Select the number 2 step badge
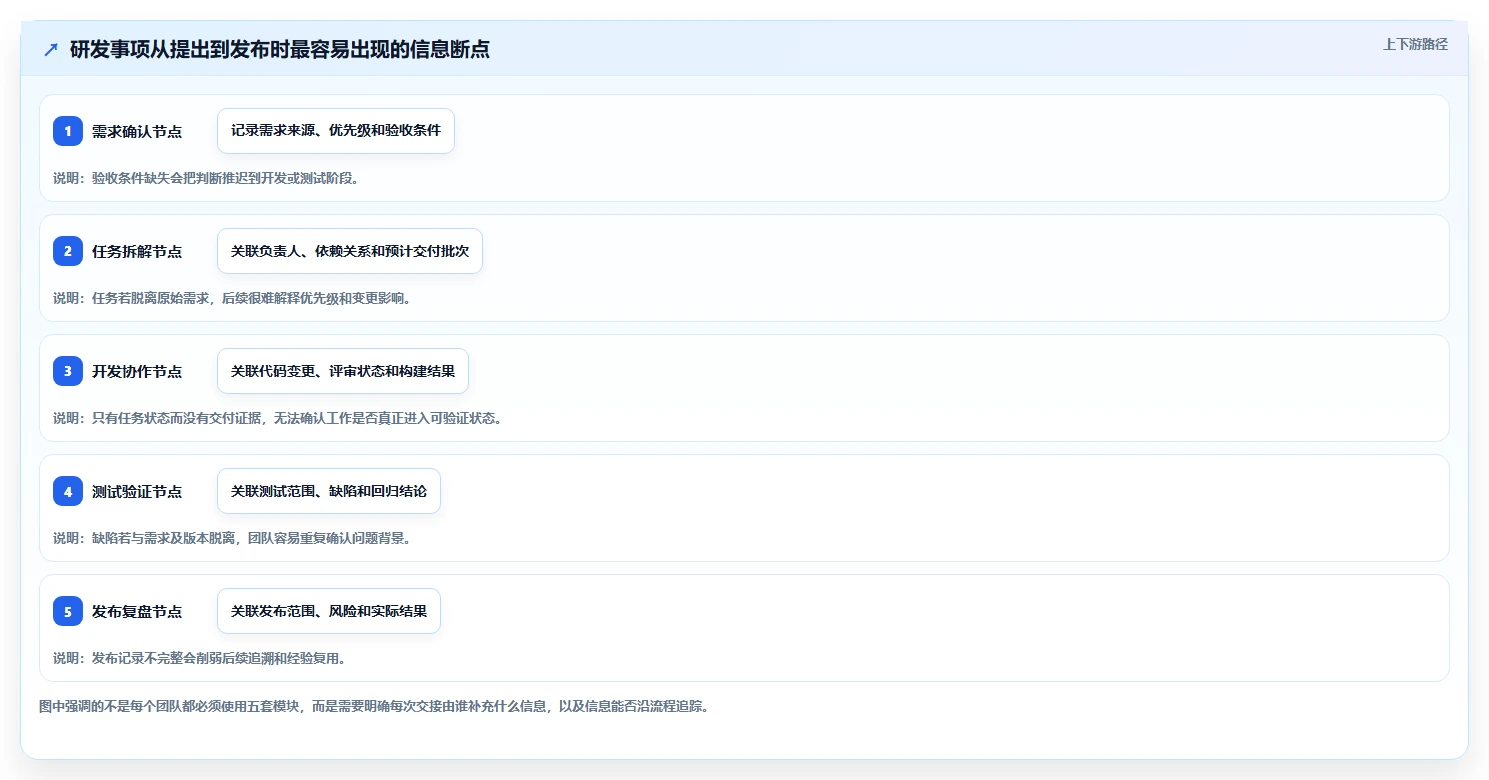1489x780 pixels. coord(68,251)
